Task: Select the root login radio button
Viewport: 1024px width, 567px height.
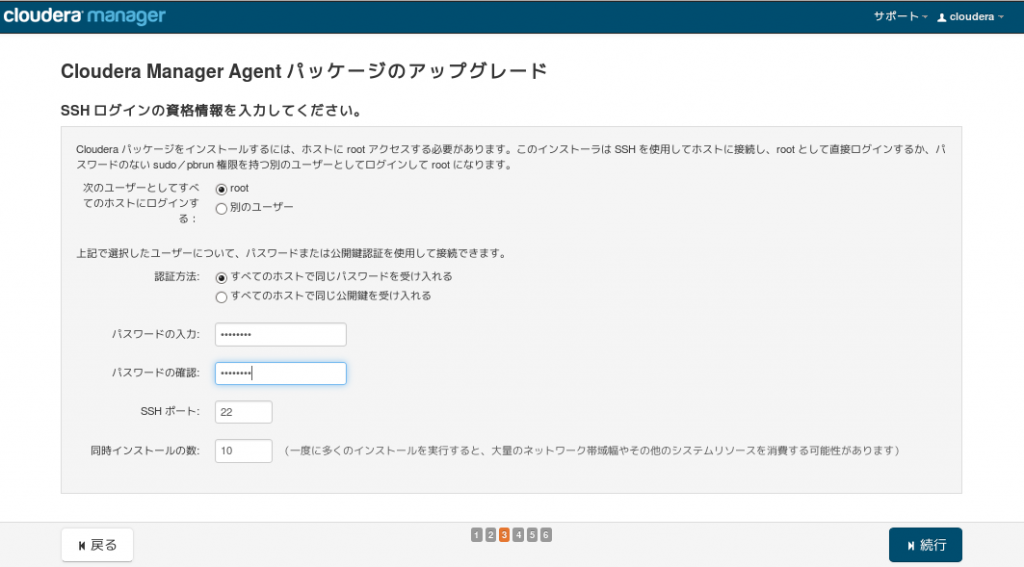Action: [x=221, y=189]
